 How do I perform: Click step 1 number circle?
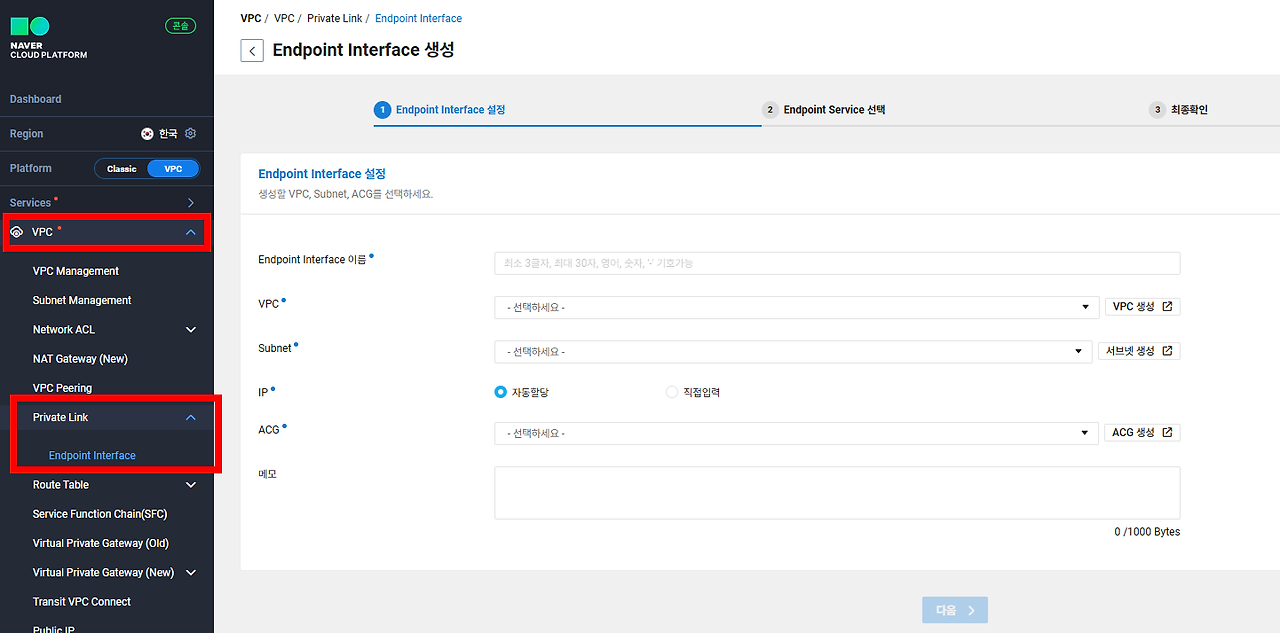click(x=382, y=110)
